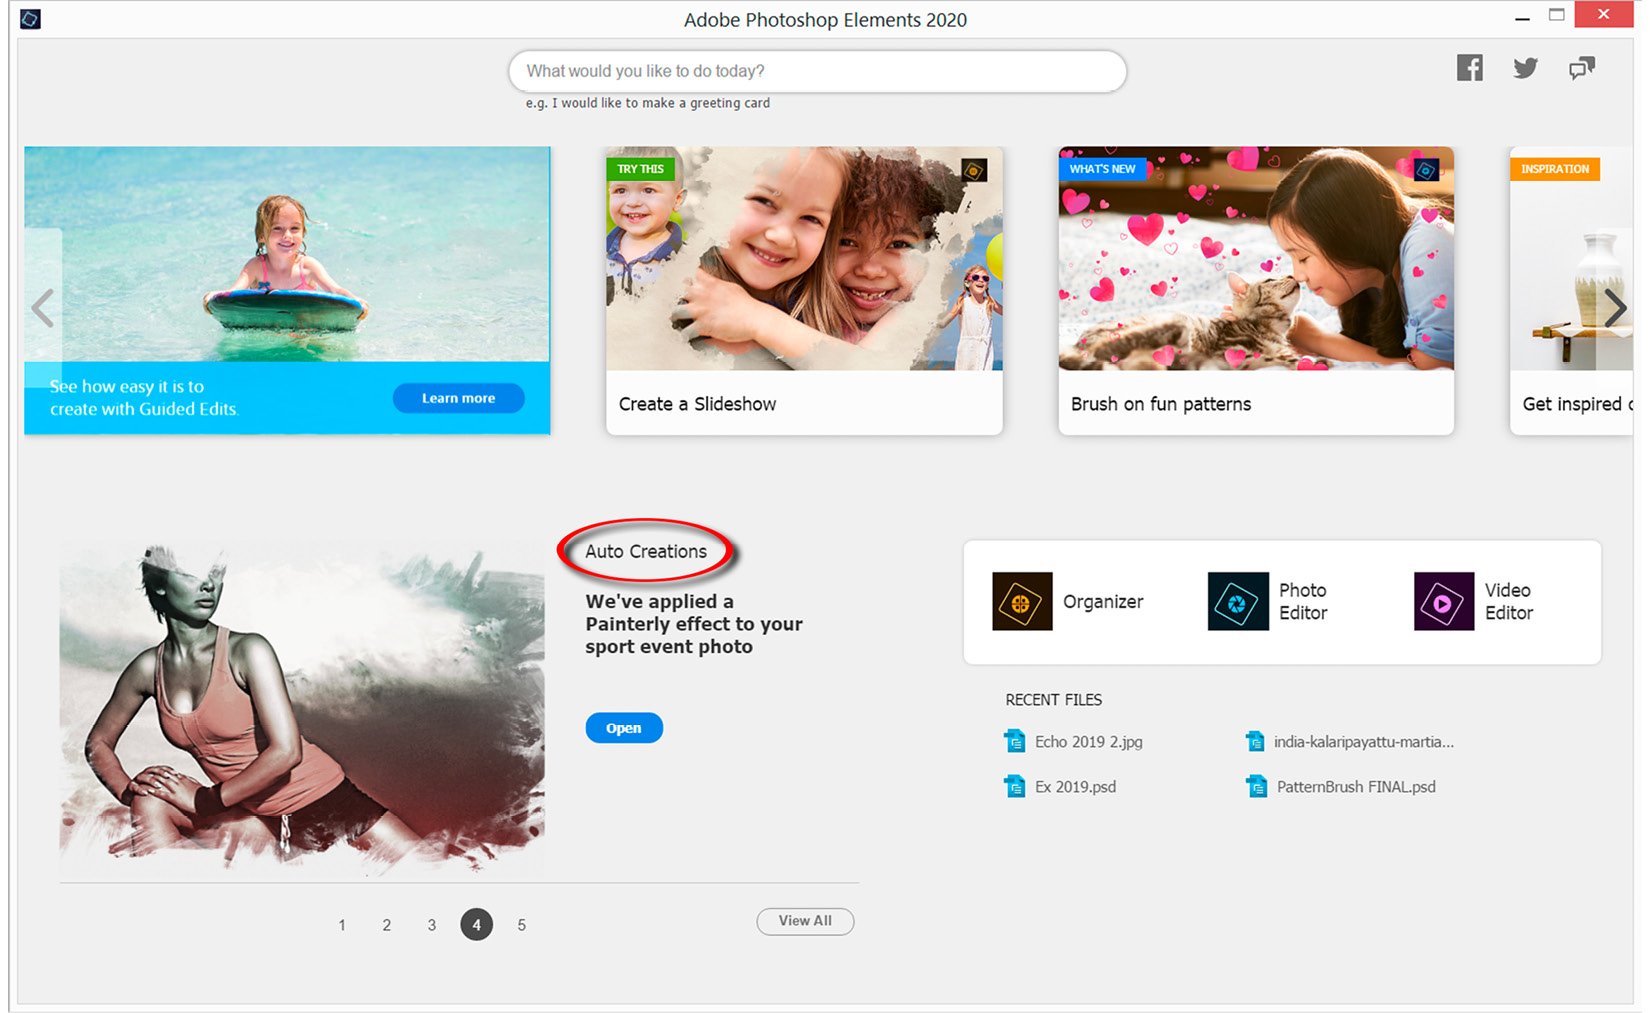Open recent file PatternBrush FINAL.psd

(1356, 786)
